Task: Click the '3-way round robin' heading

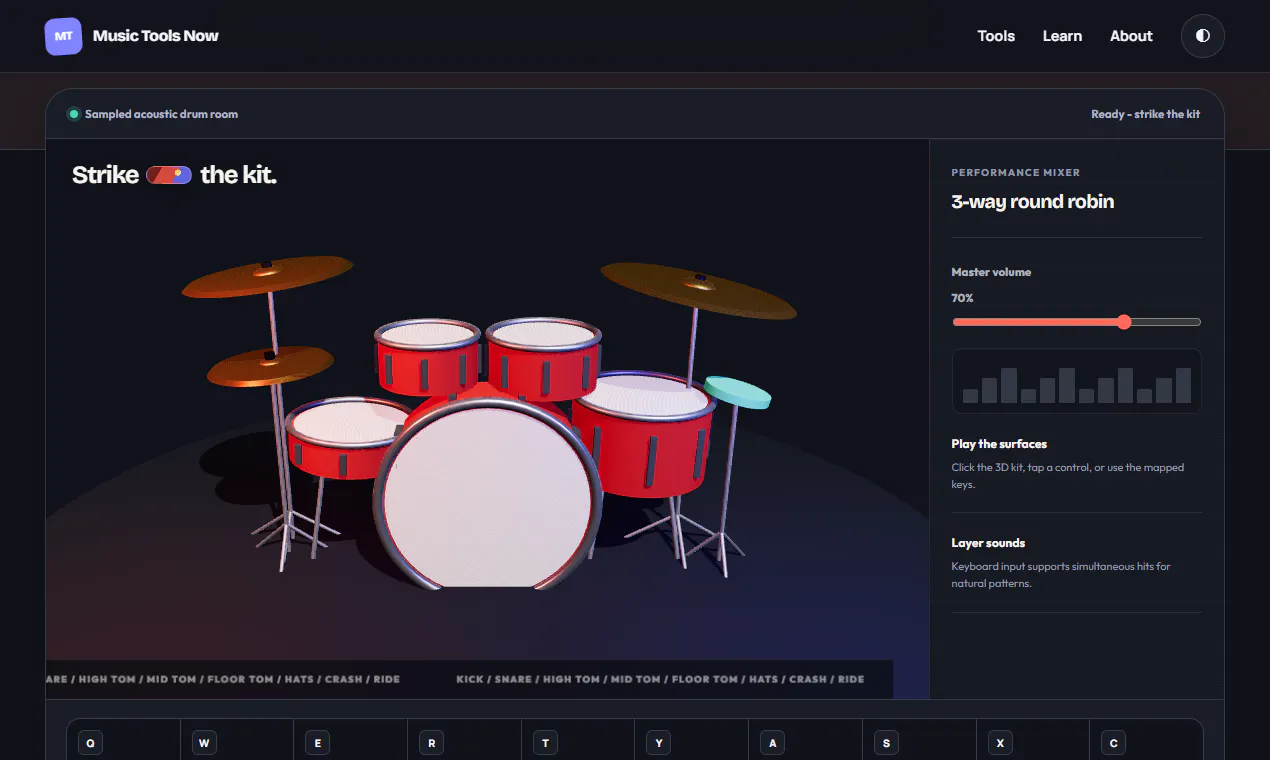Action: pyautogui.click(x=1032, y=201)
